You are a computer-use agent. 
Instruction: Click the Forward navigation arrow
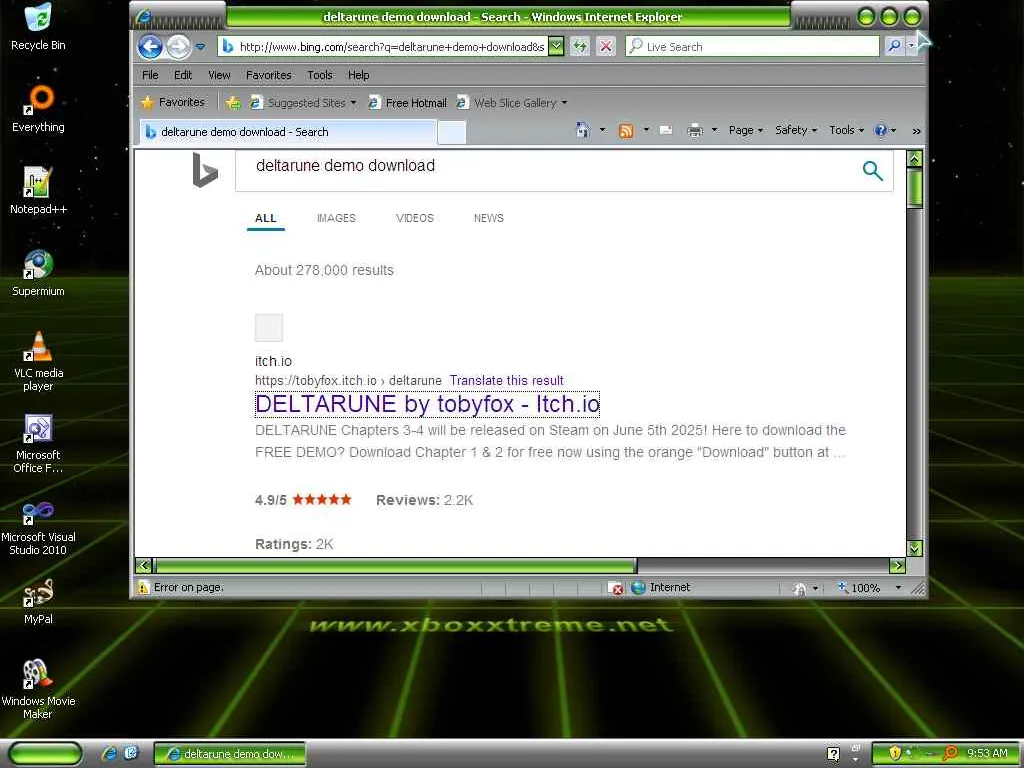(178, 46)
